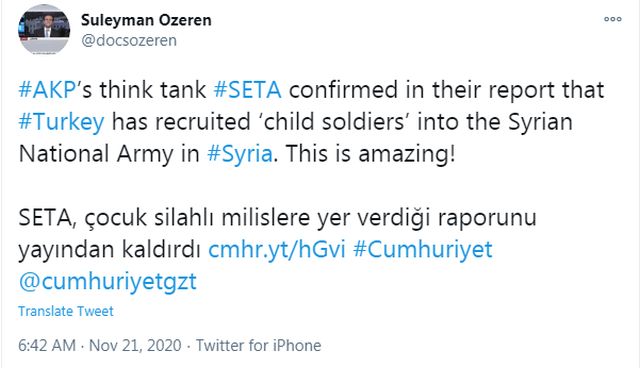Open the #SETA hashtag
Viewport: 640px width, 368px height.
pos(248,90)
